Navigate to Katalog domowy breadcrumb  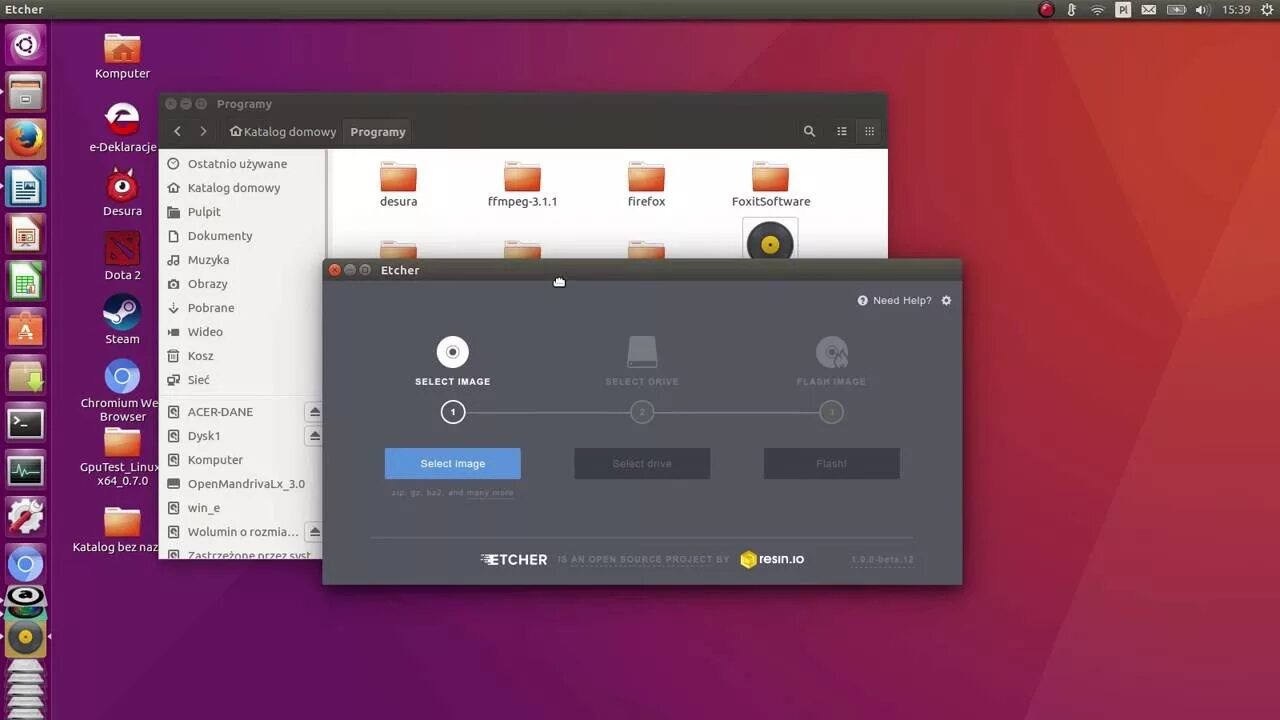pyautogui.click(x=283, y=131)
